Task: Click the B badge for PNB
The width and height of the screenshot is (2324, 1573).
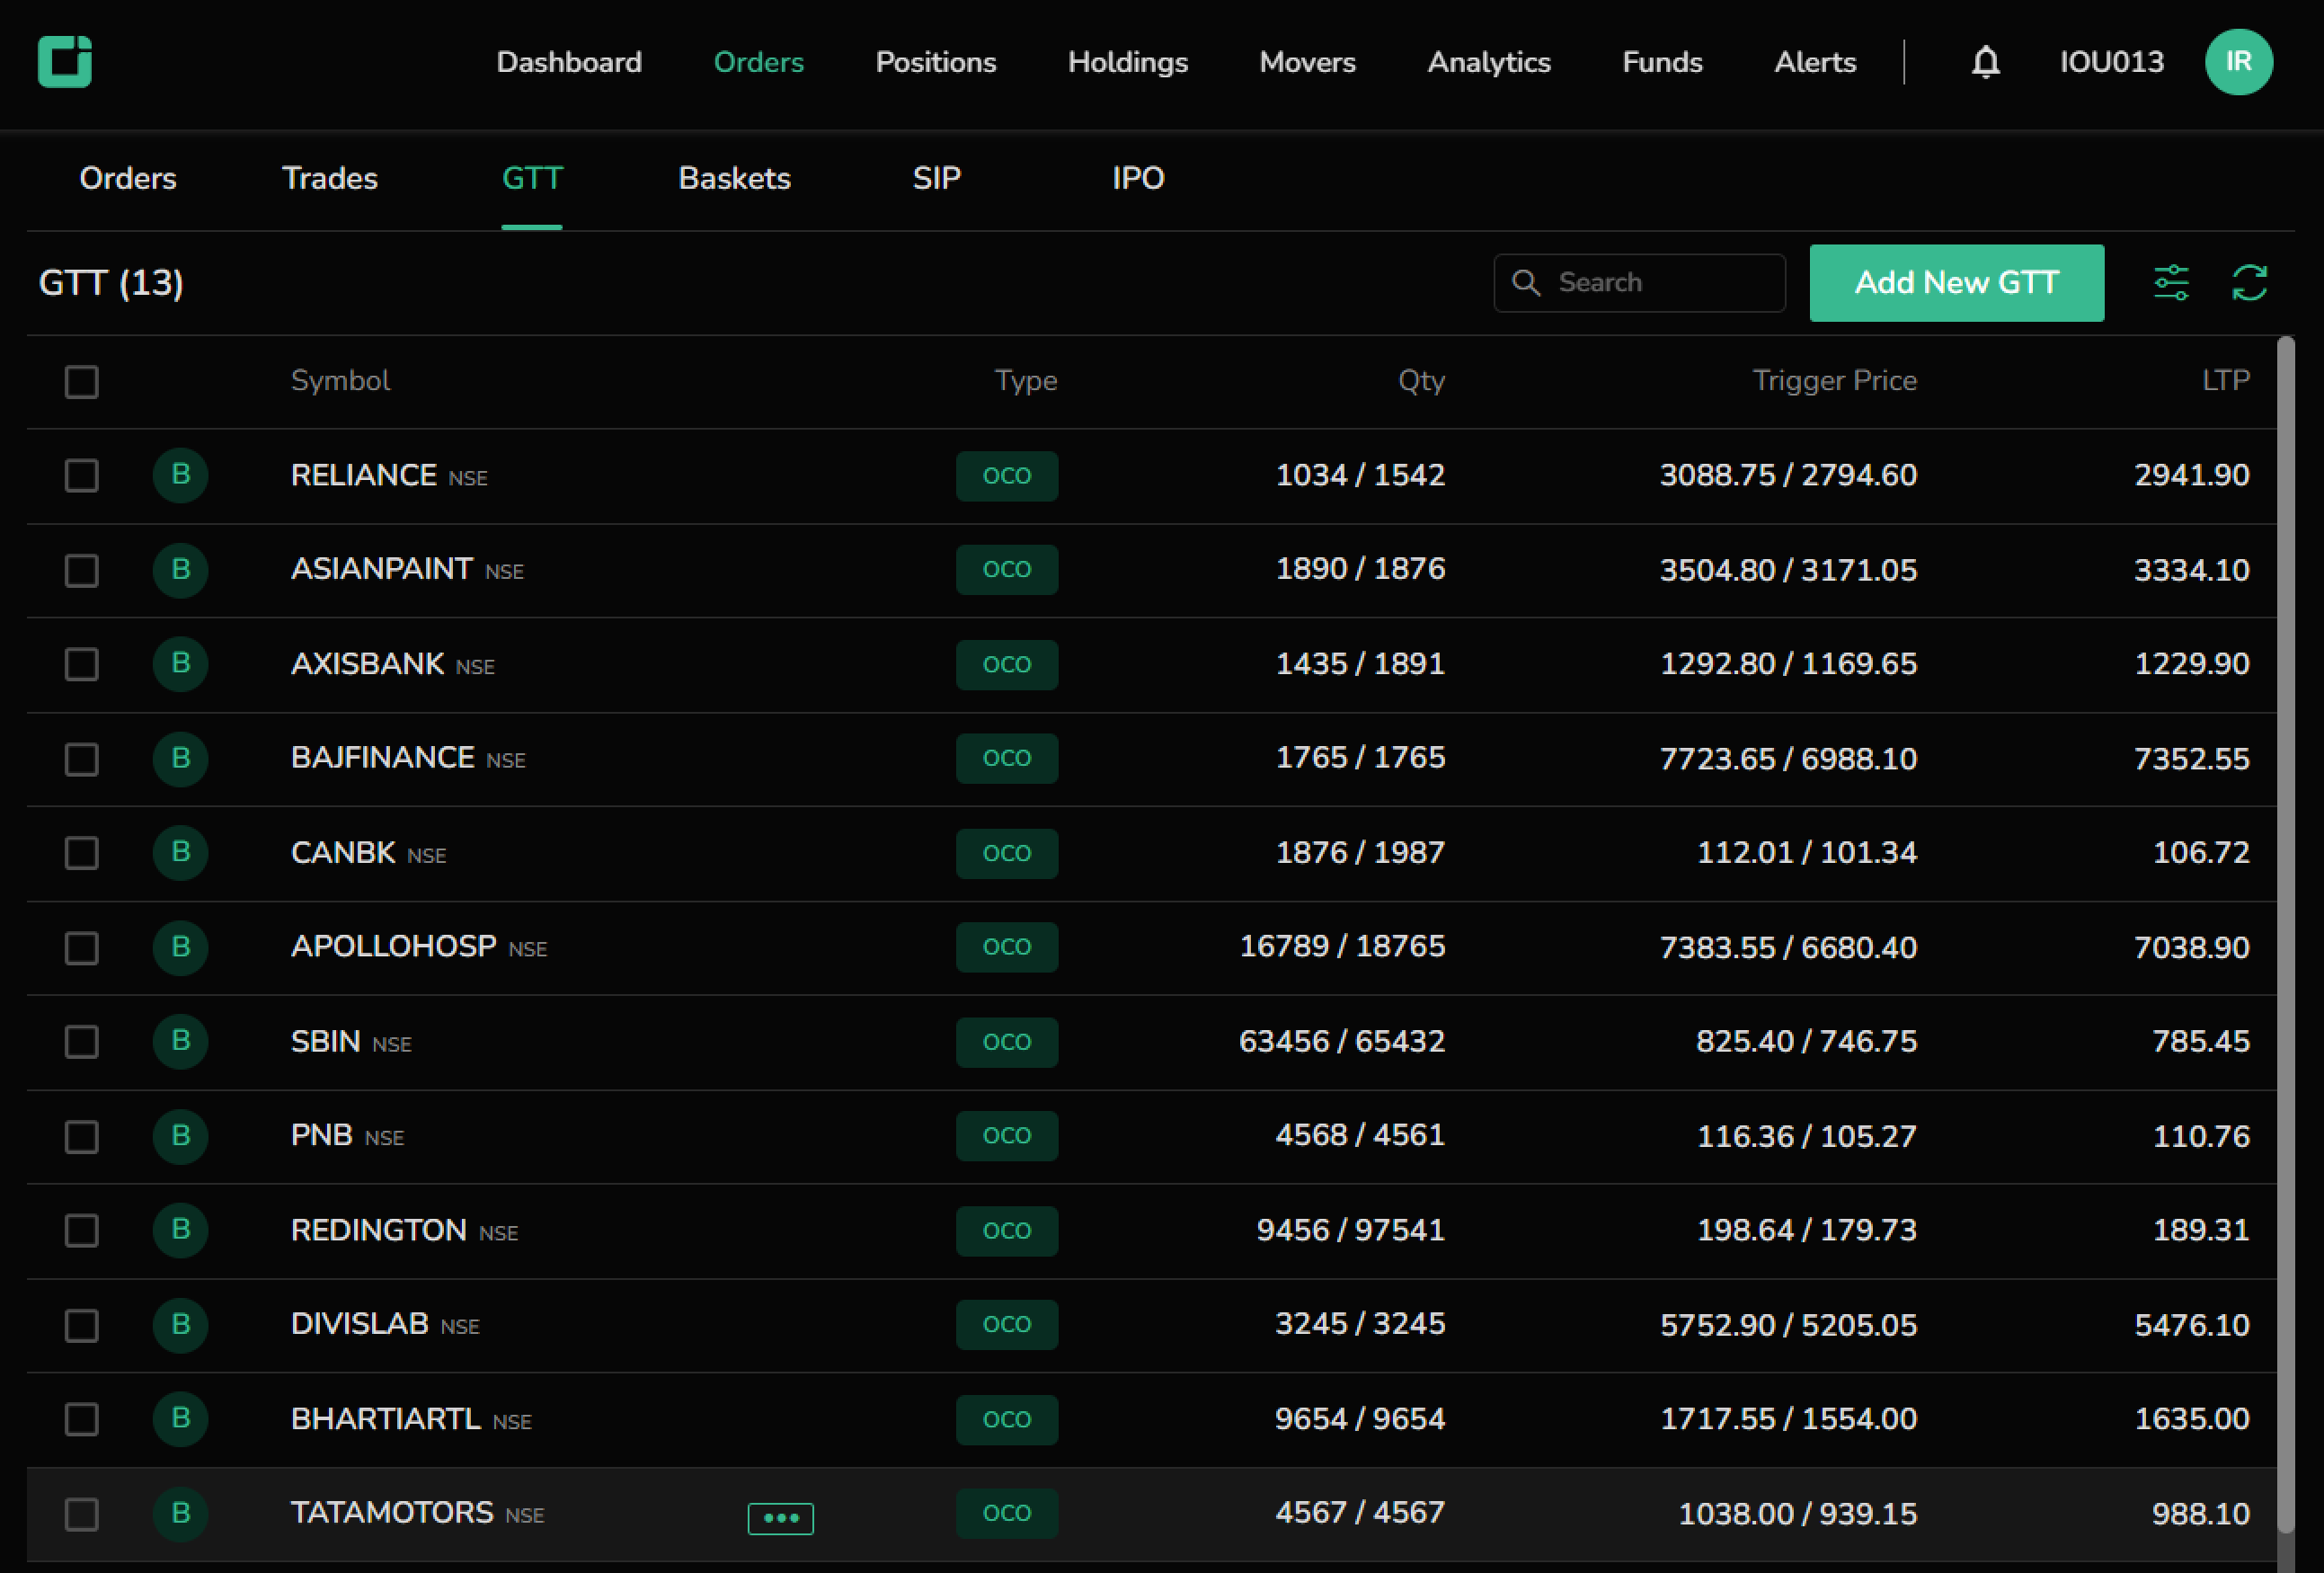Action: pos(180,1136)
